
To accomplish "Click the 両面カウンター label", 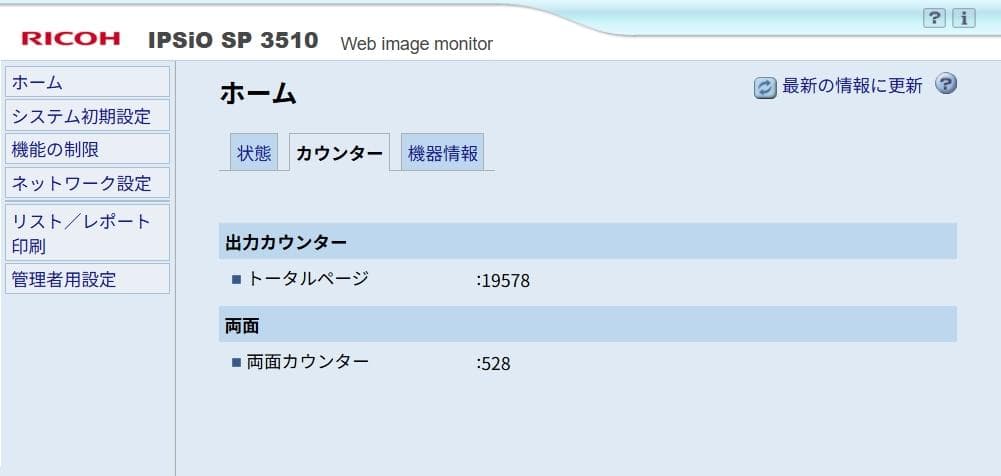I will point(308,362).
